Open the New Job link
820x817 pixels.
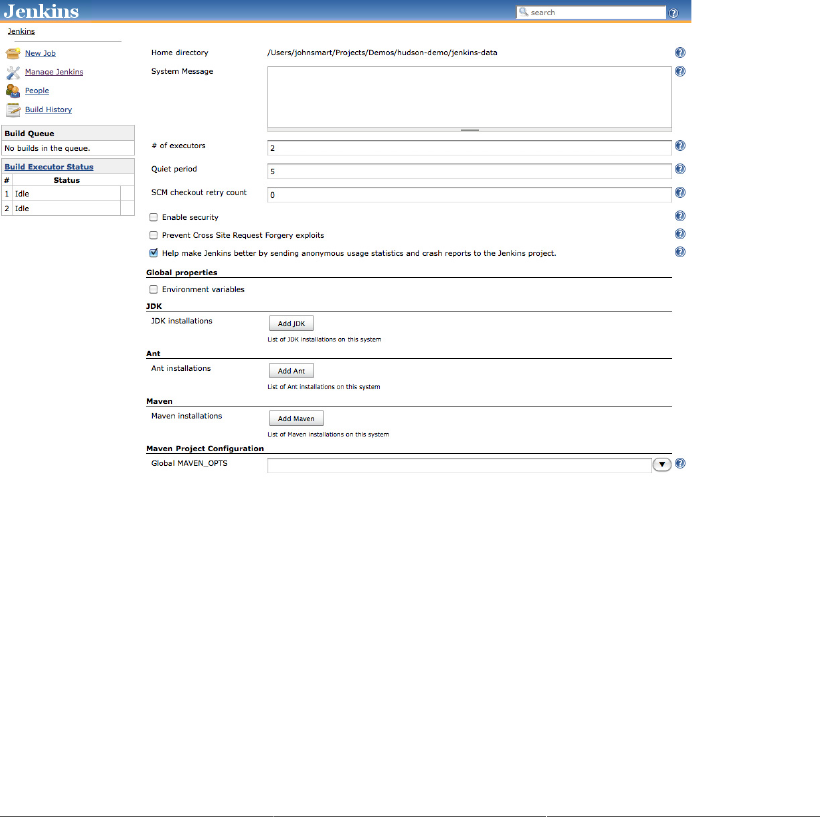[x=40, y=53]
